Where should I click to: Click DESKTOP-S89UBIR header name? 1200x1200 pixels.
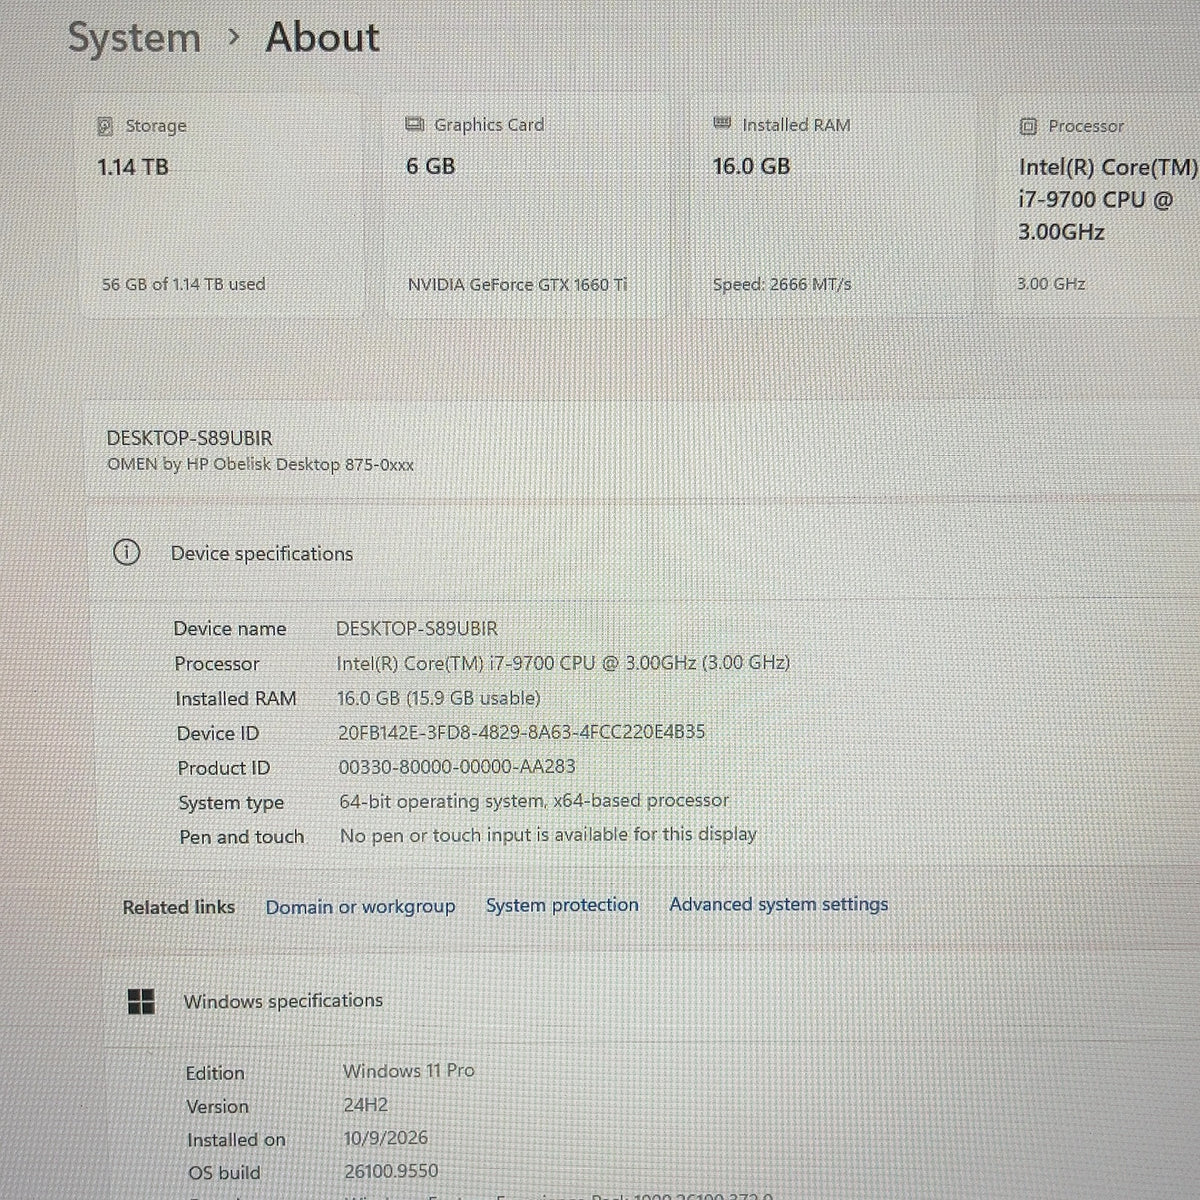pyautogui.click(x=189, y=438)
